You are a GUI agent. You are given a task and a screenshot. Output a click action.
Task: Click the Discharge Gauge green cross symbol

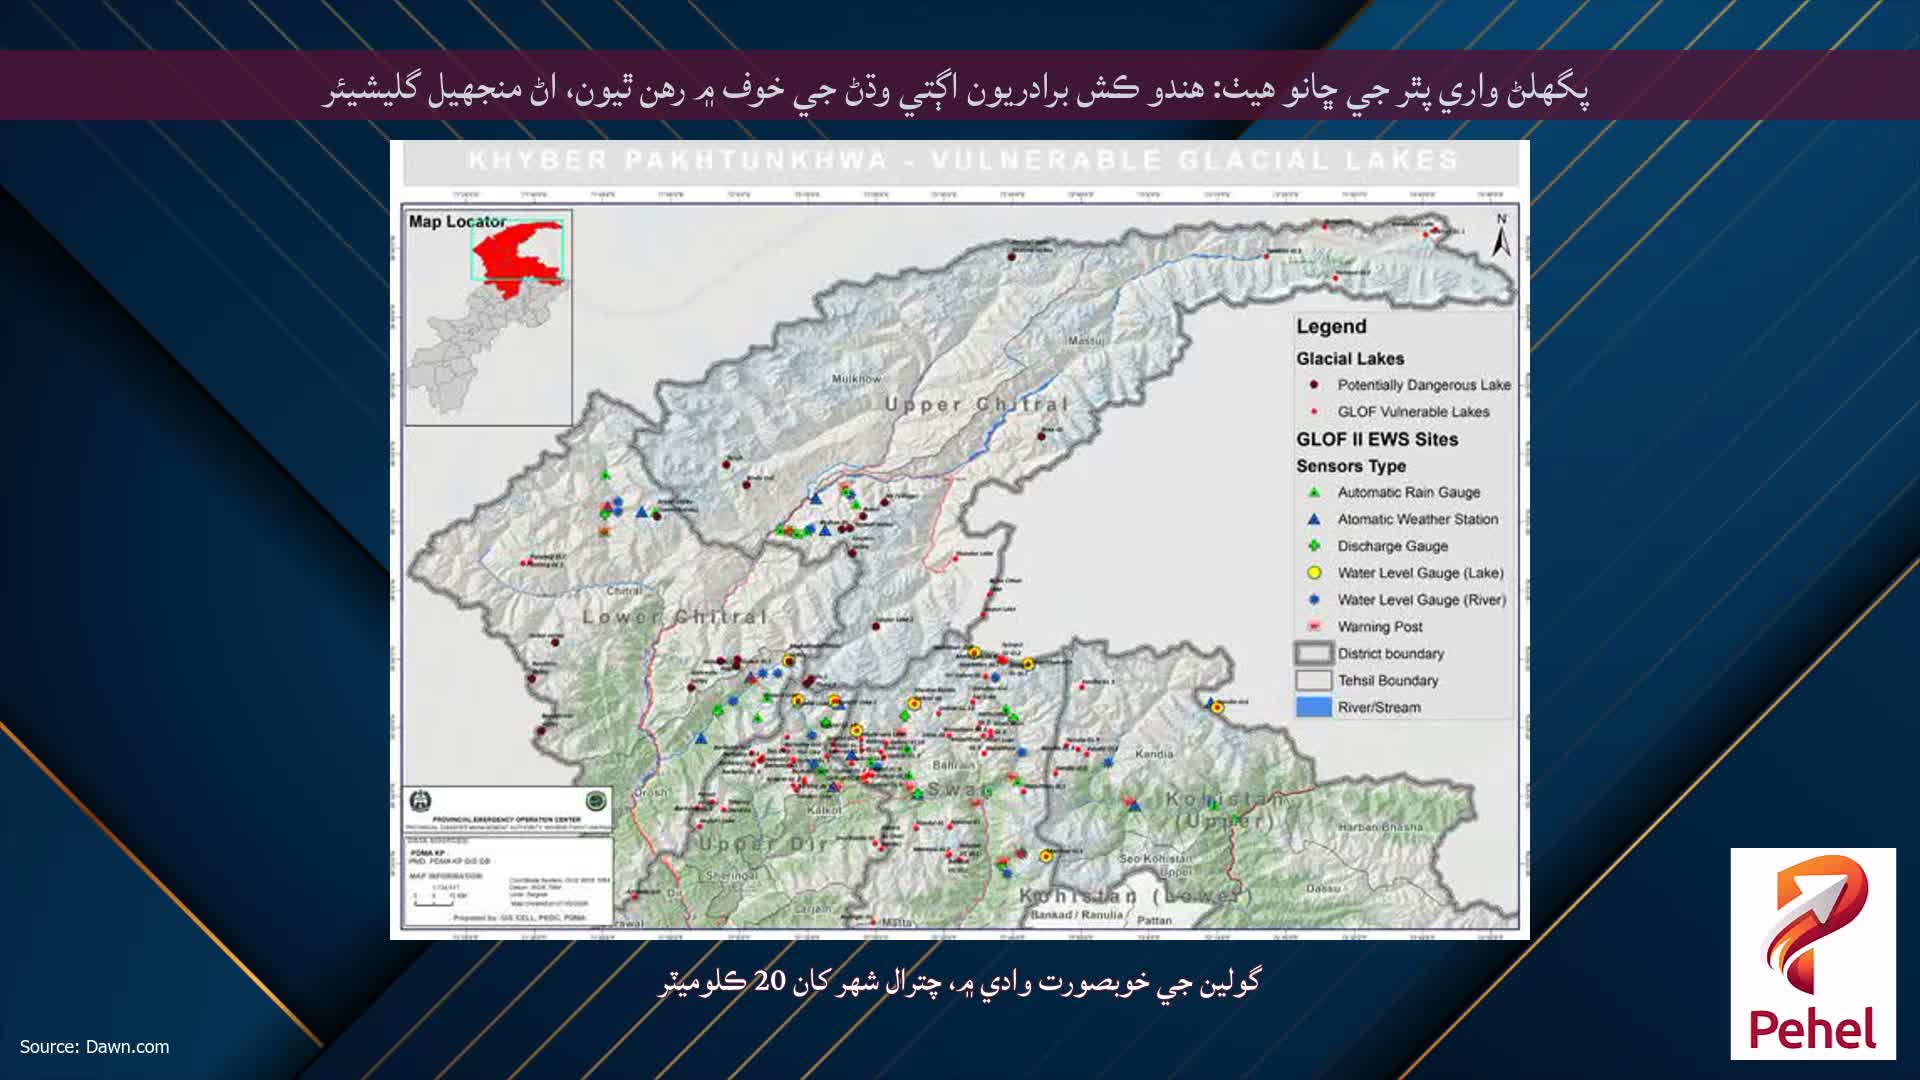click(1314, 546)
